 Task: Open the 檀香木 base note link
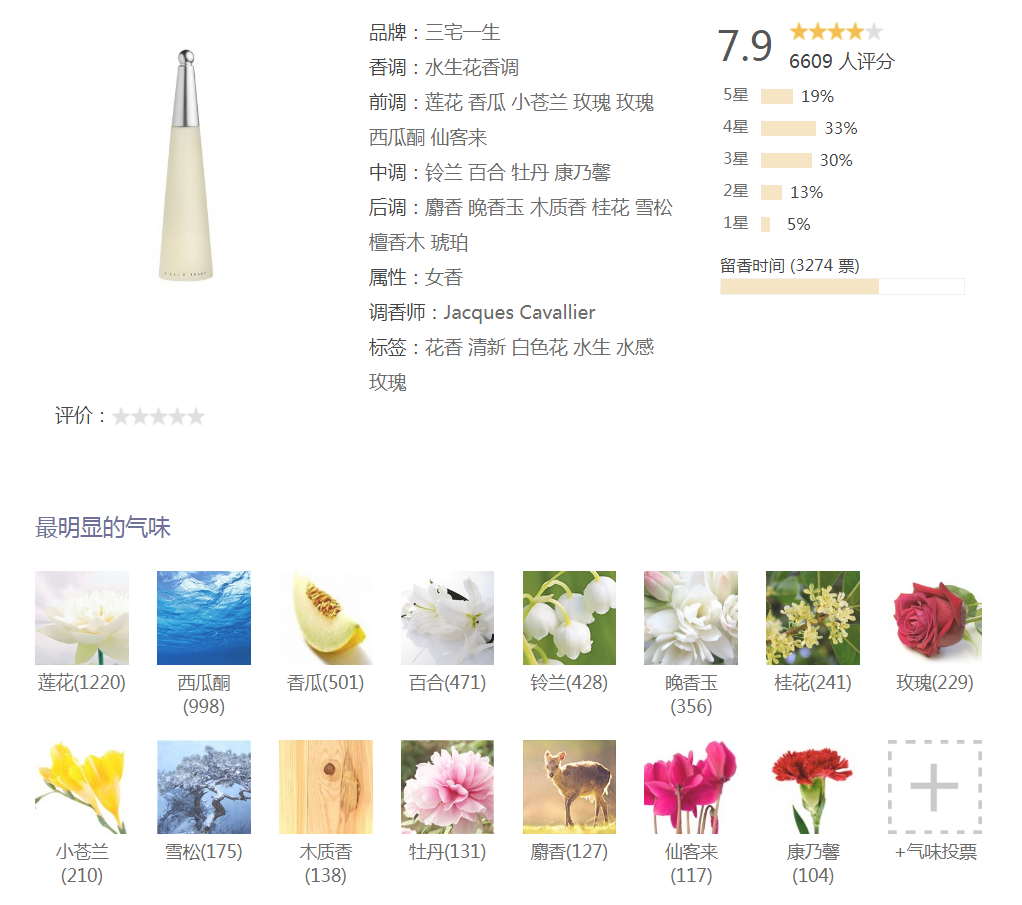click(x=397, y=243)
